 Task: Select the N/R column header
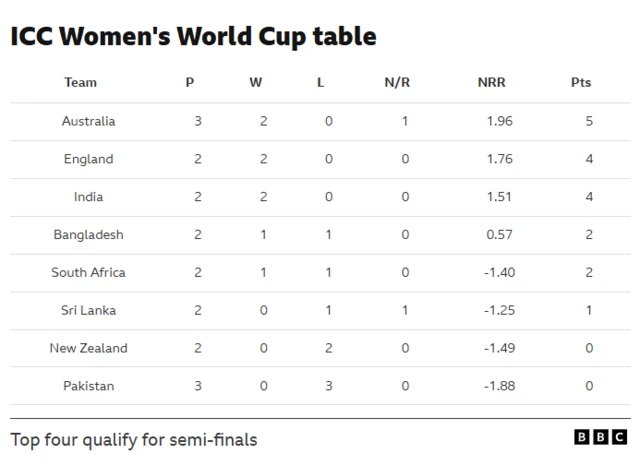(397, 83)
